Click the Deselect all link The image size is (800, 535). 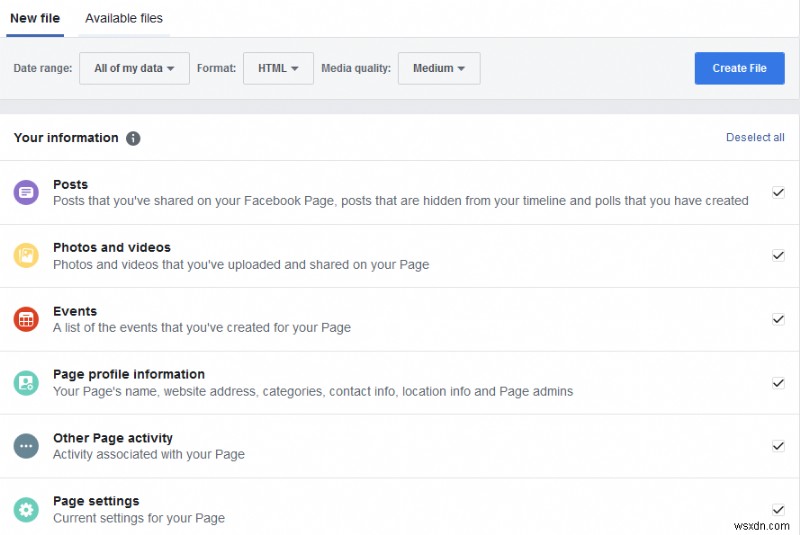755,138
